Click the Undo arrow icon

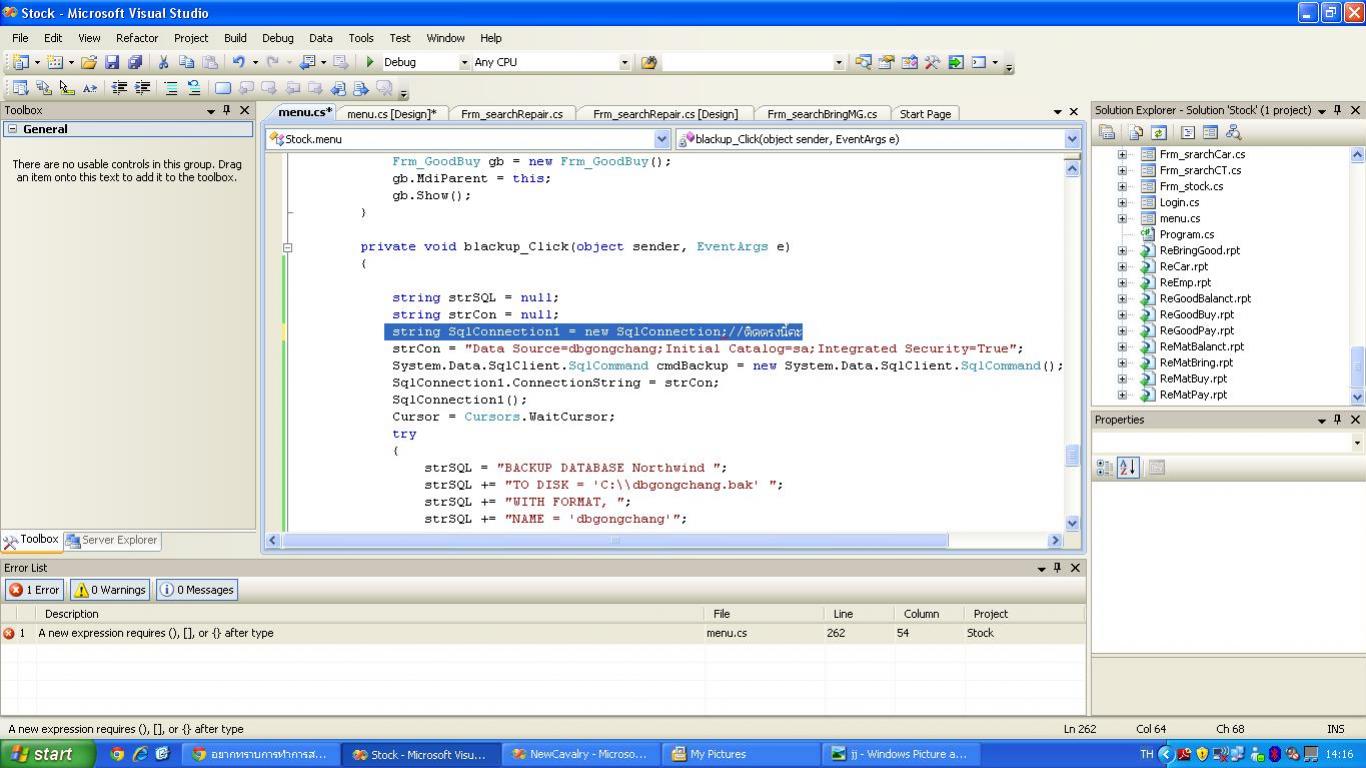tap(238, 62)
